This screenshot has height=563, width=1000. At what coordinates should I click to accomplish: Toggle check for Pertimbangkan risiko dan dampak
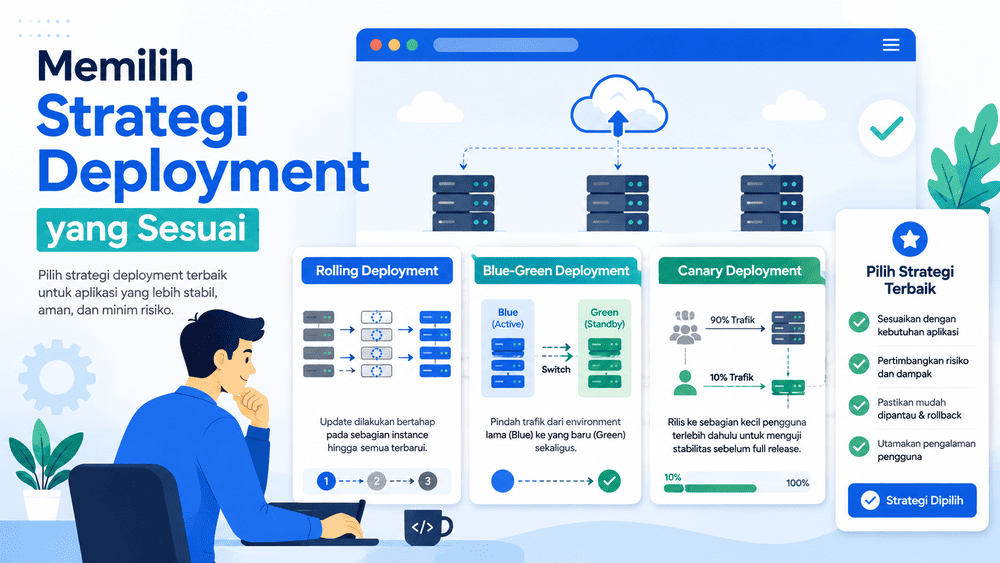tap(859, 363)
